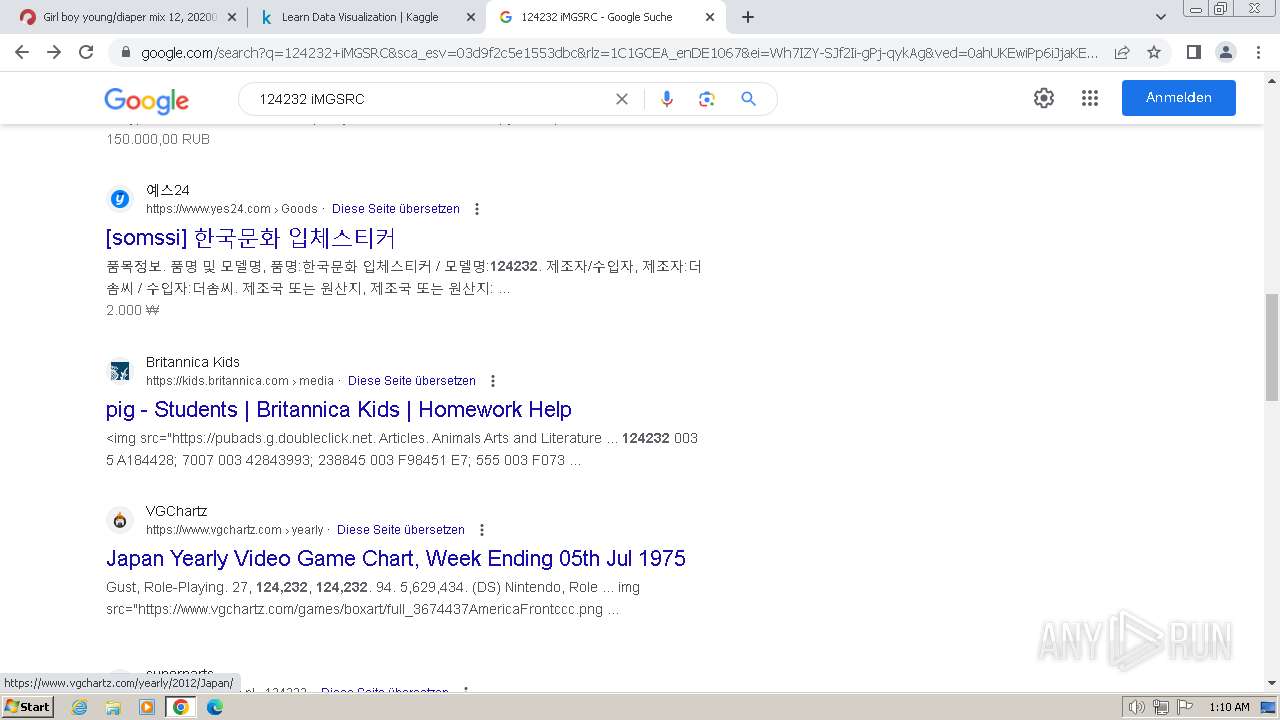Click the 예스24 site name text
Image resolution: width=1280 pixels, height=720 pixels.
(168, 190)
